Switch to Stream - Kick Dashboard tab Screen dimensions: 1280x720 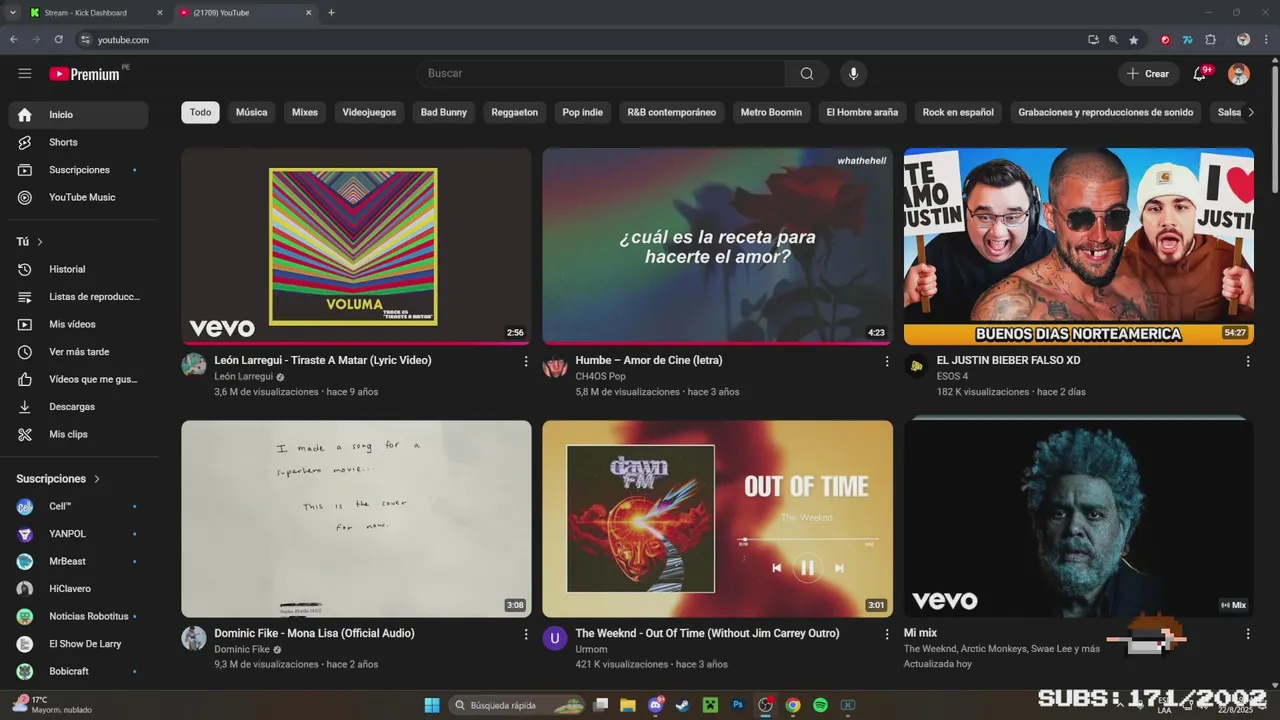[96, 13]
